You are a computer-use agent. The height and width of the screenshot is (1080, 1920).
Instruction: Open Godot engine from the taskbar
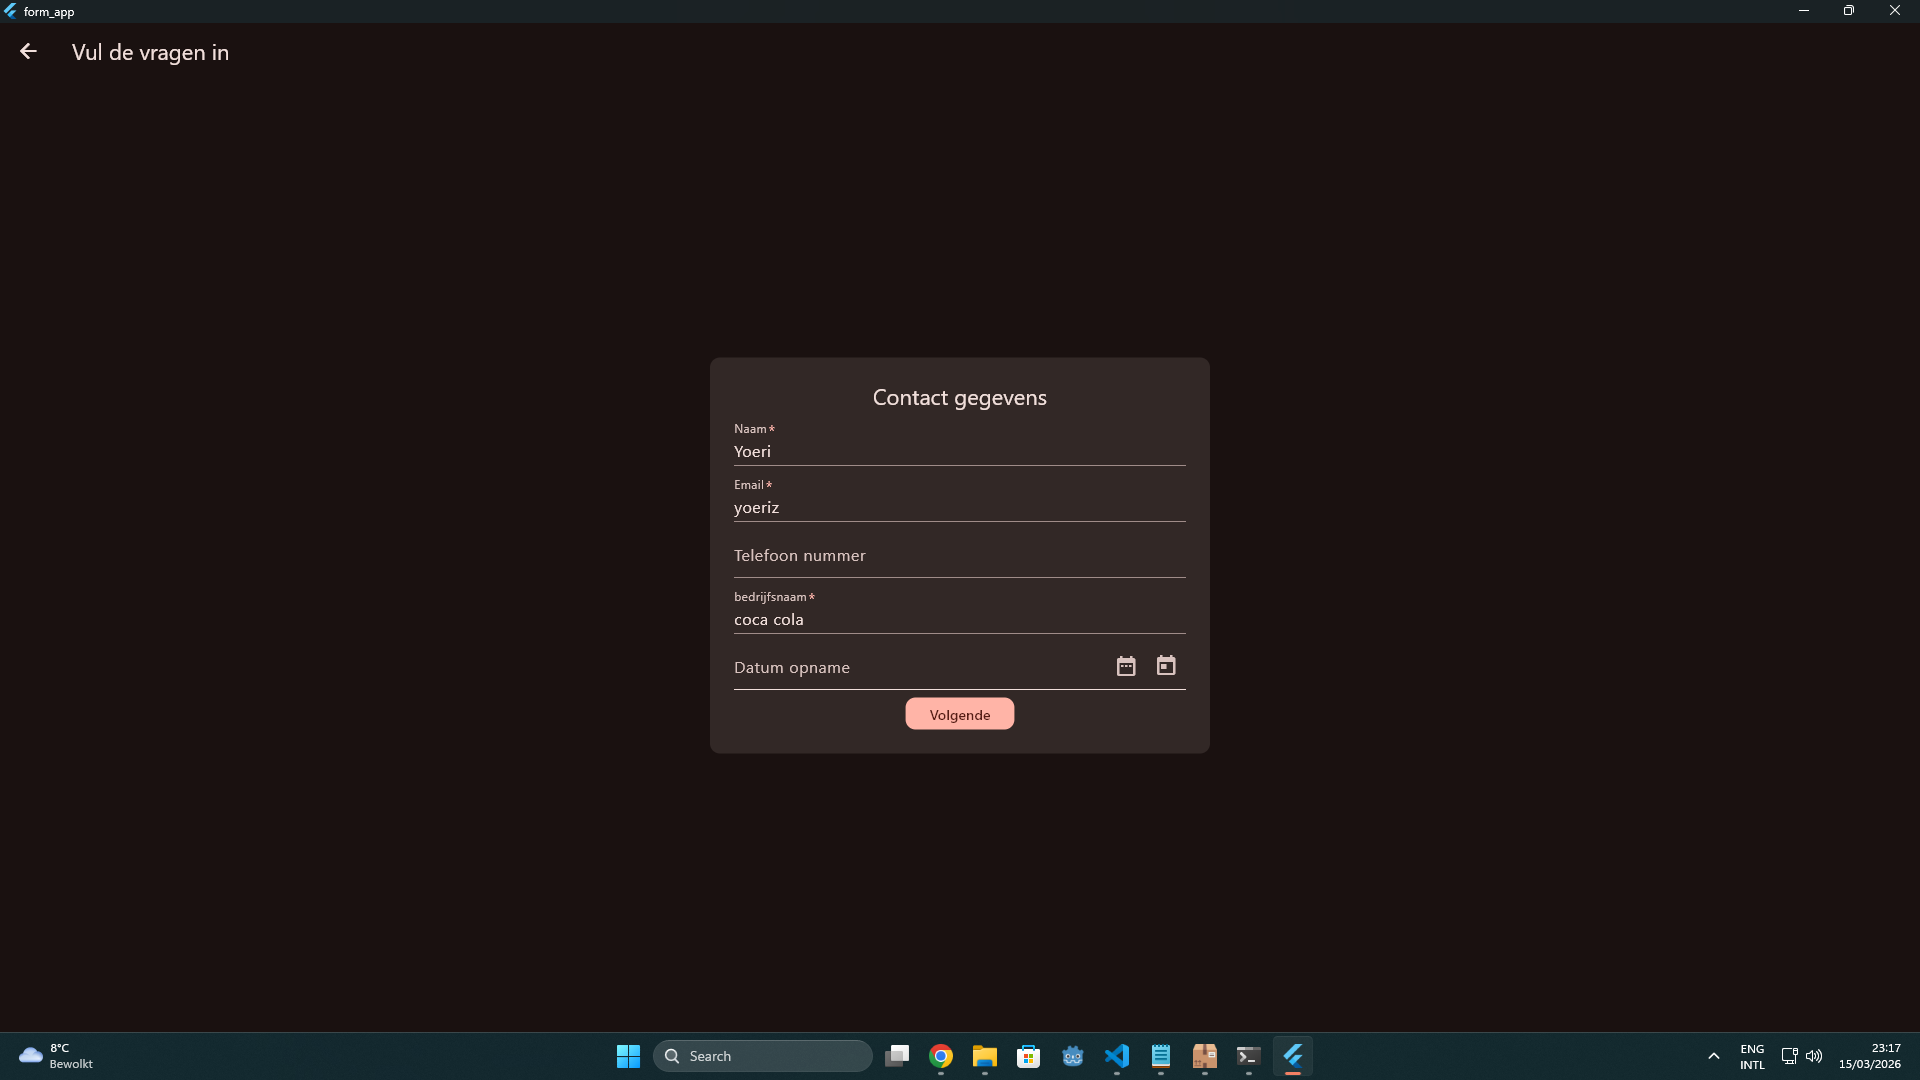pos(1072,1056)
